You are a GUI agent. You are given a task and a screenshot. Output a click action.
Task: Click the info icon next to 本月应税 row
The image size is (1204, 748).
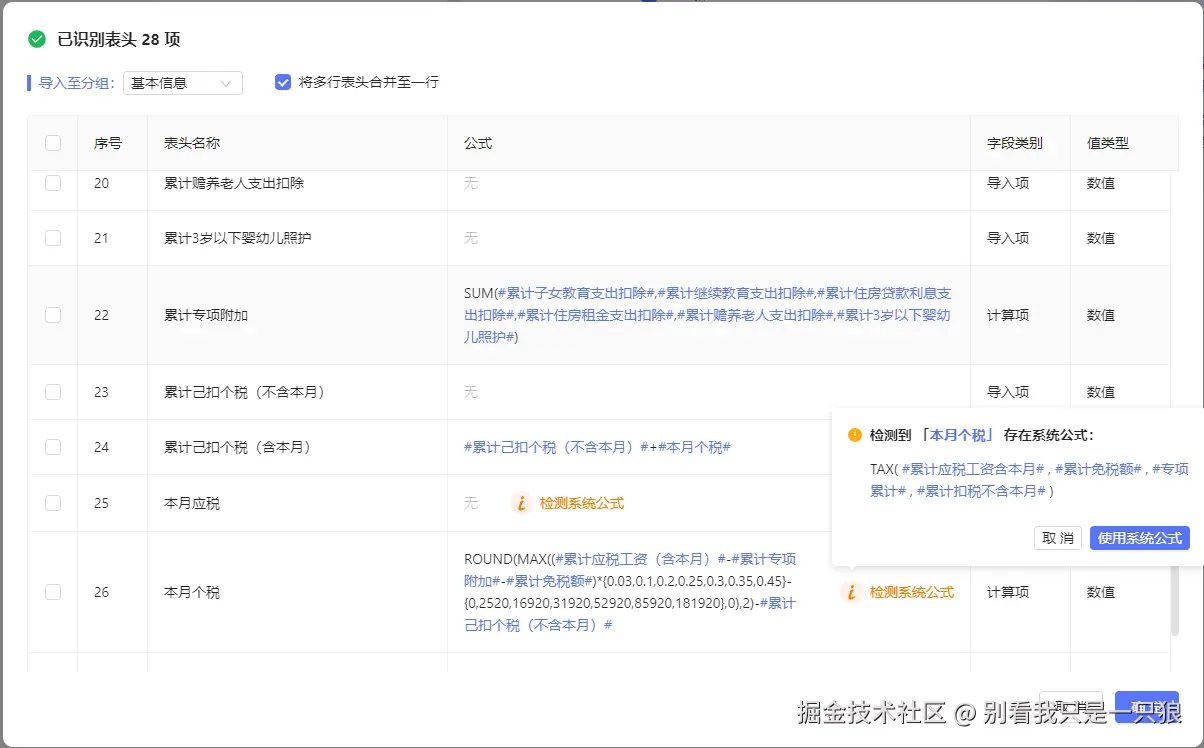coord(521,503)
